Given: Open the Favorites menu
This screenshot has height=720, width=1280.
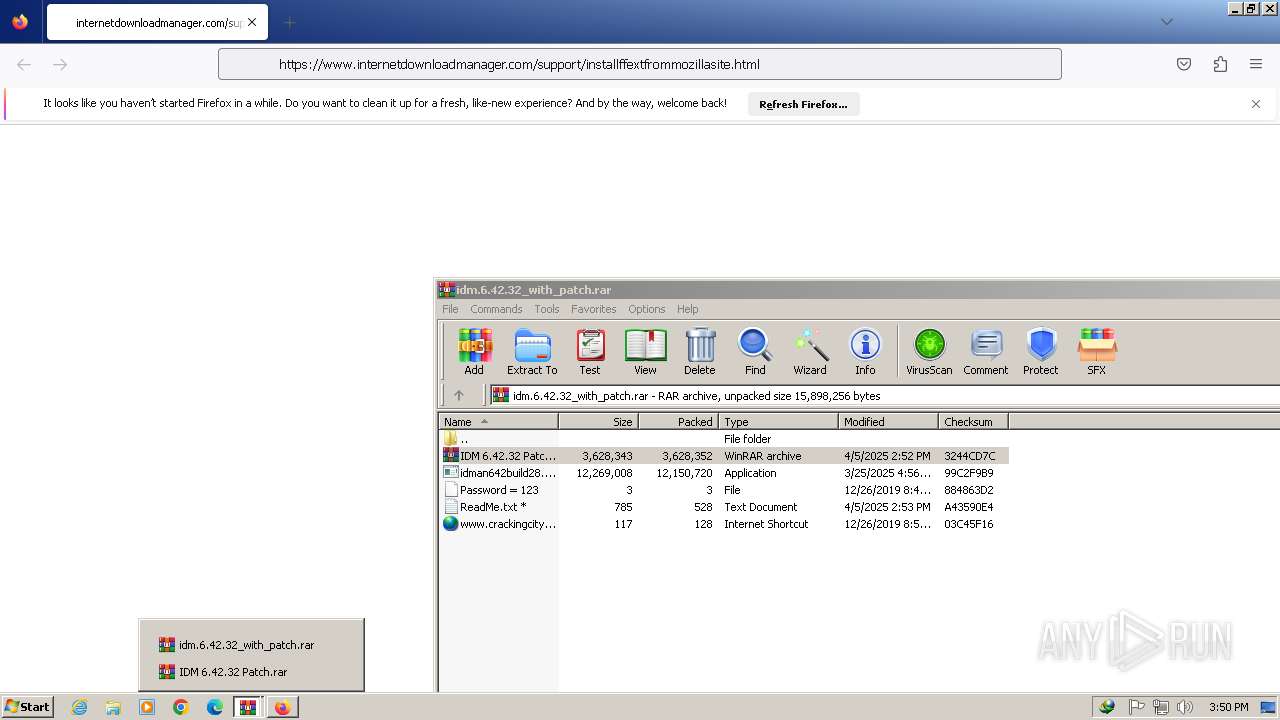Looking at the screenshot, I should pos(593,309).
